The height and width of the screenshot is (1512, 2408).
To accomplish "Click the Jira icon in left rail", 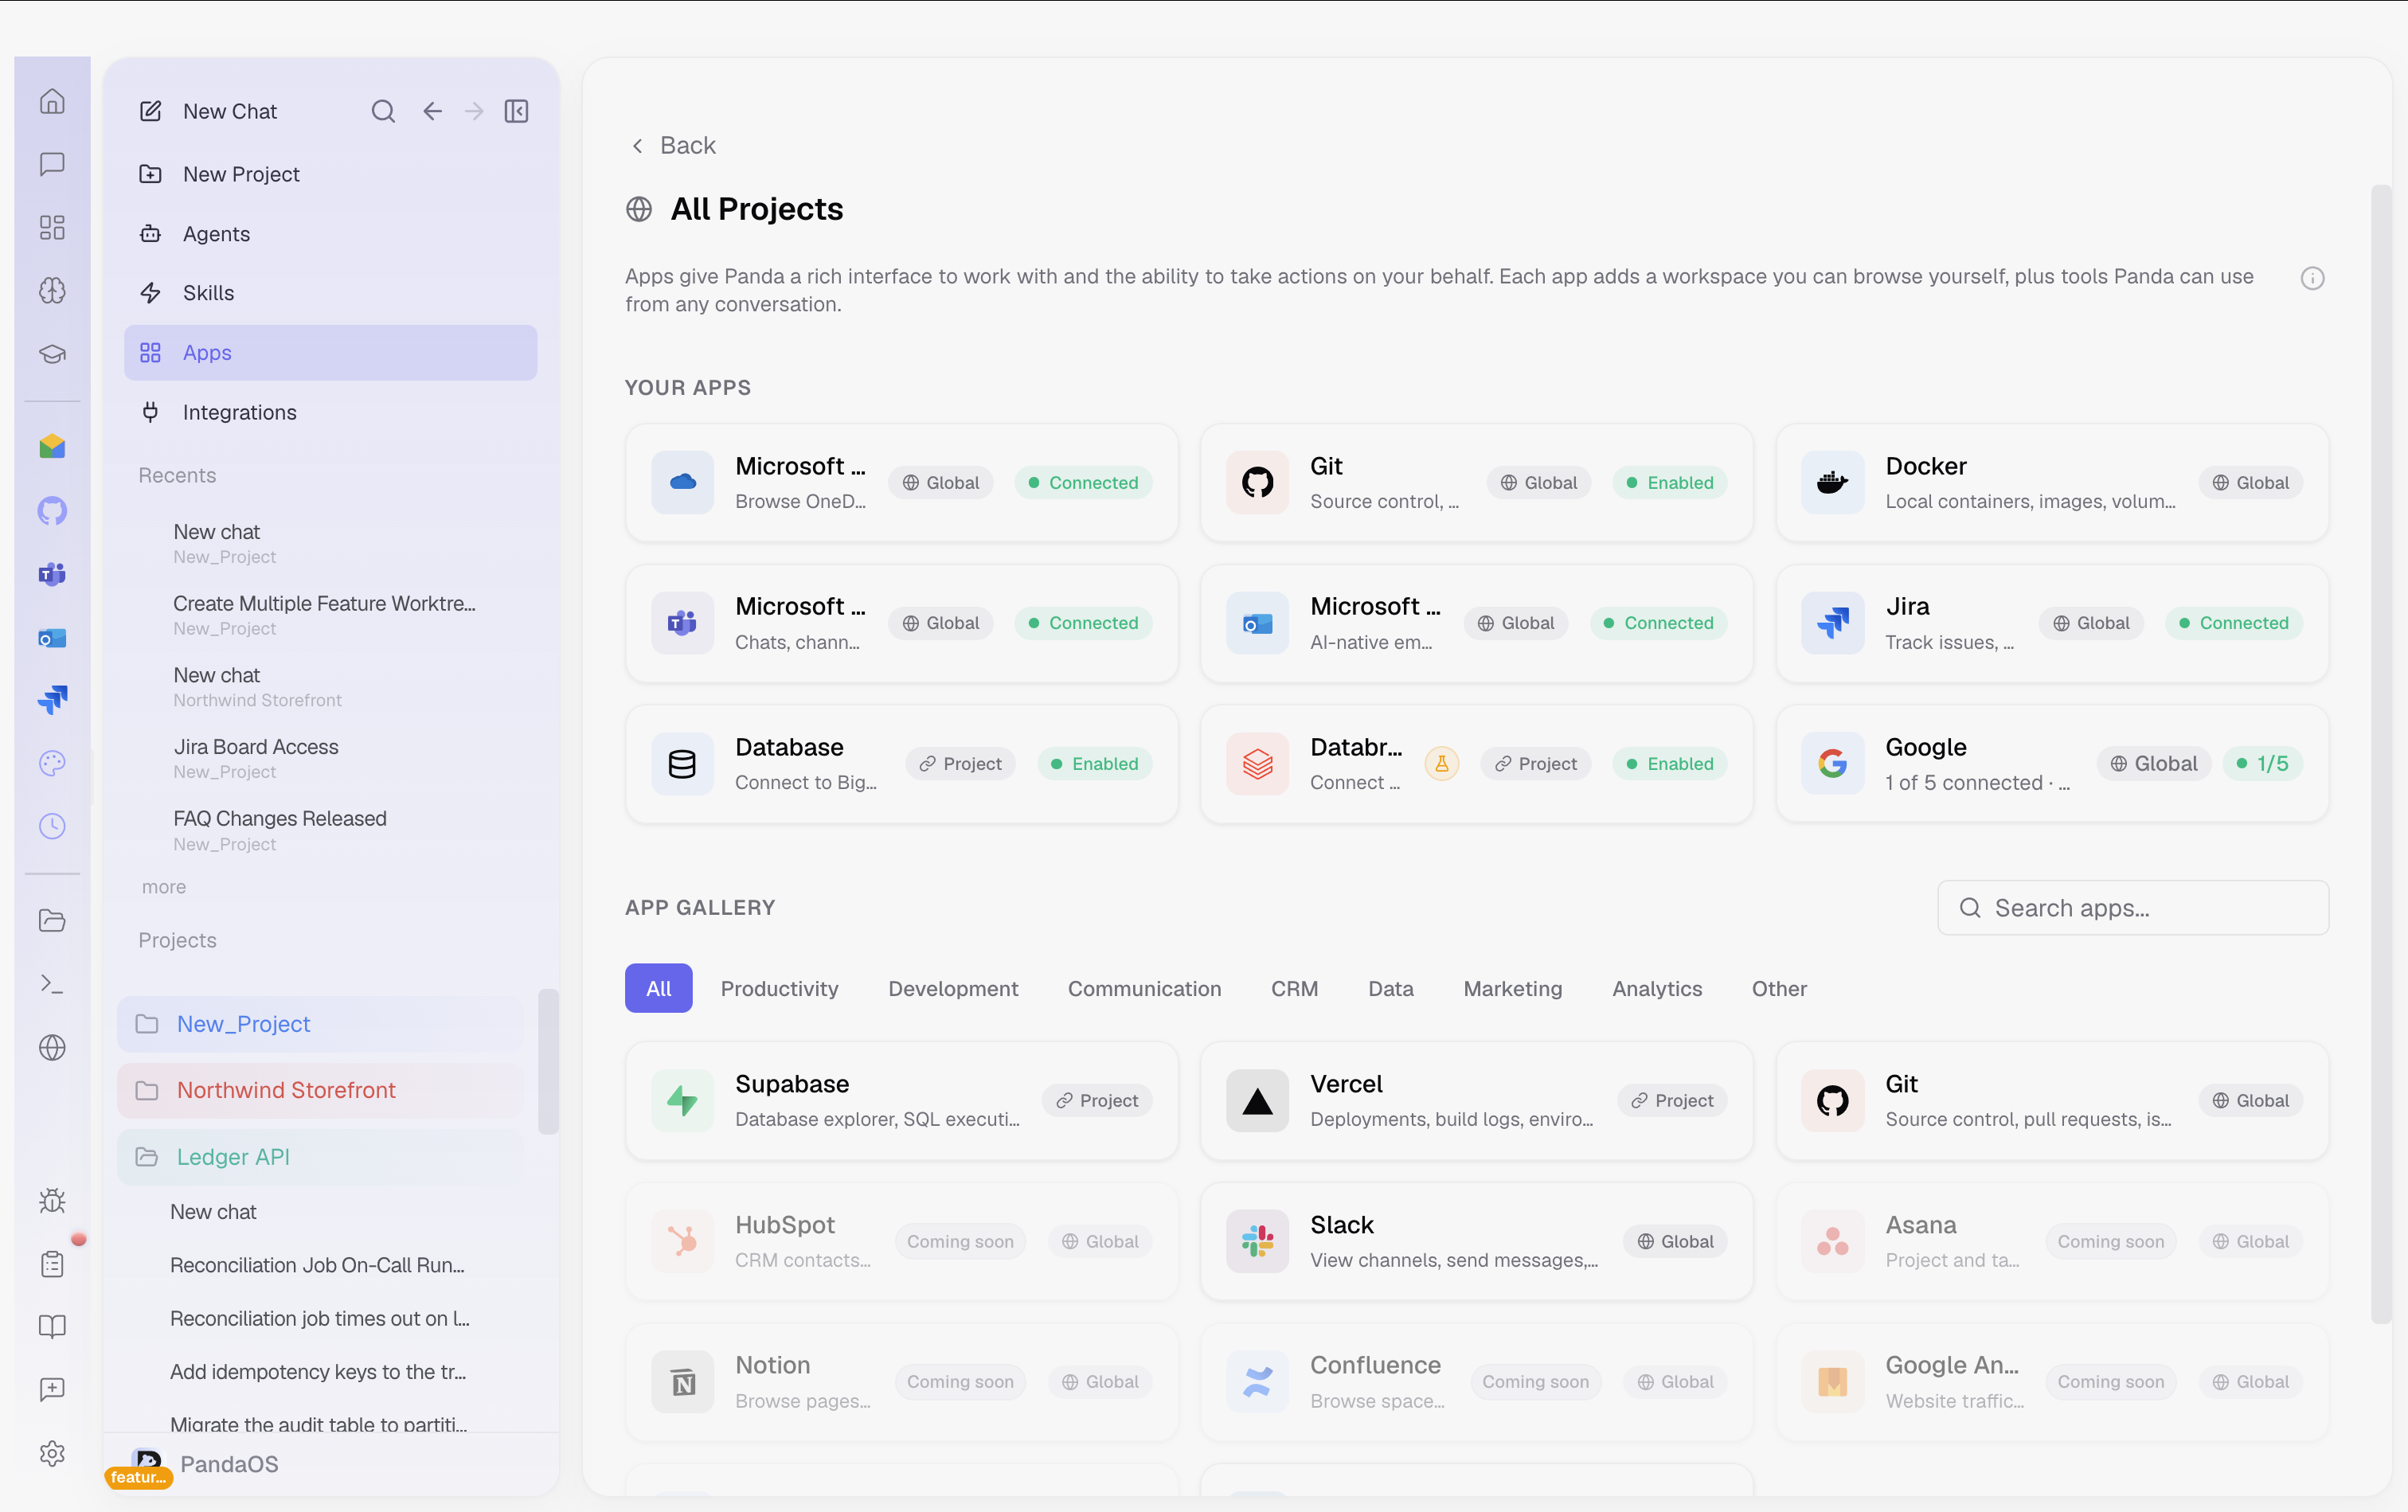I will (x=52, y=700).
